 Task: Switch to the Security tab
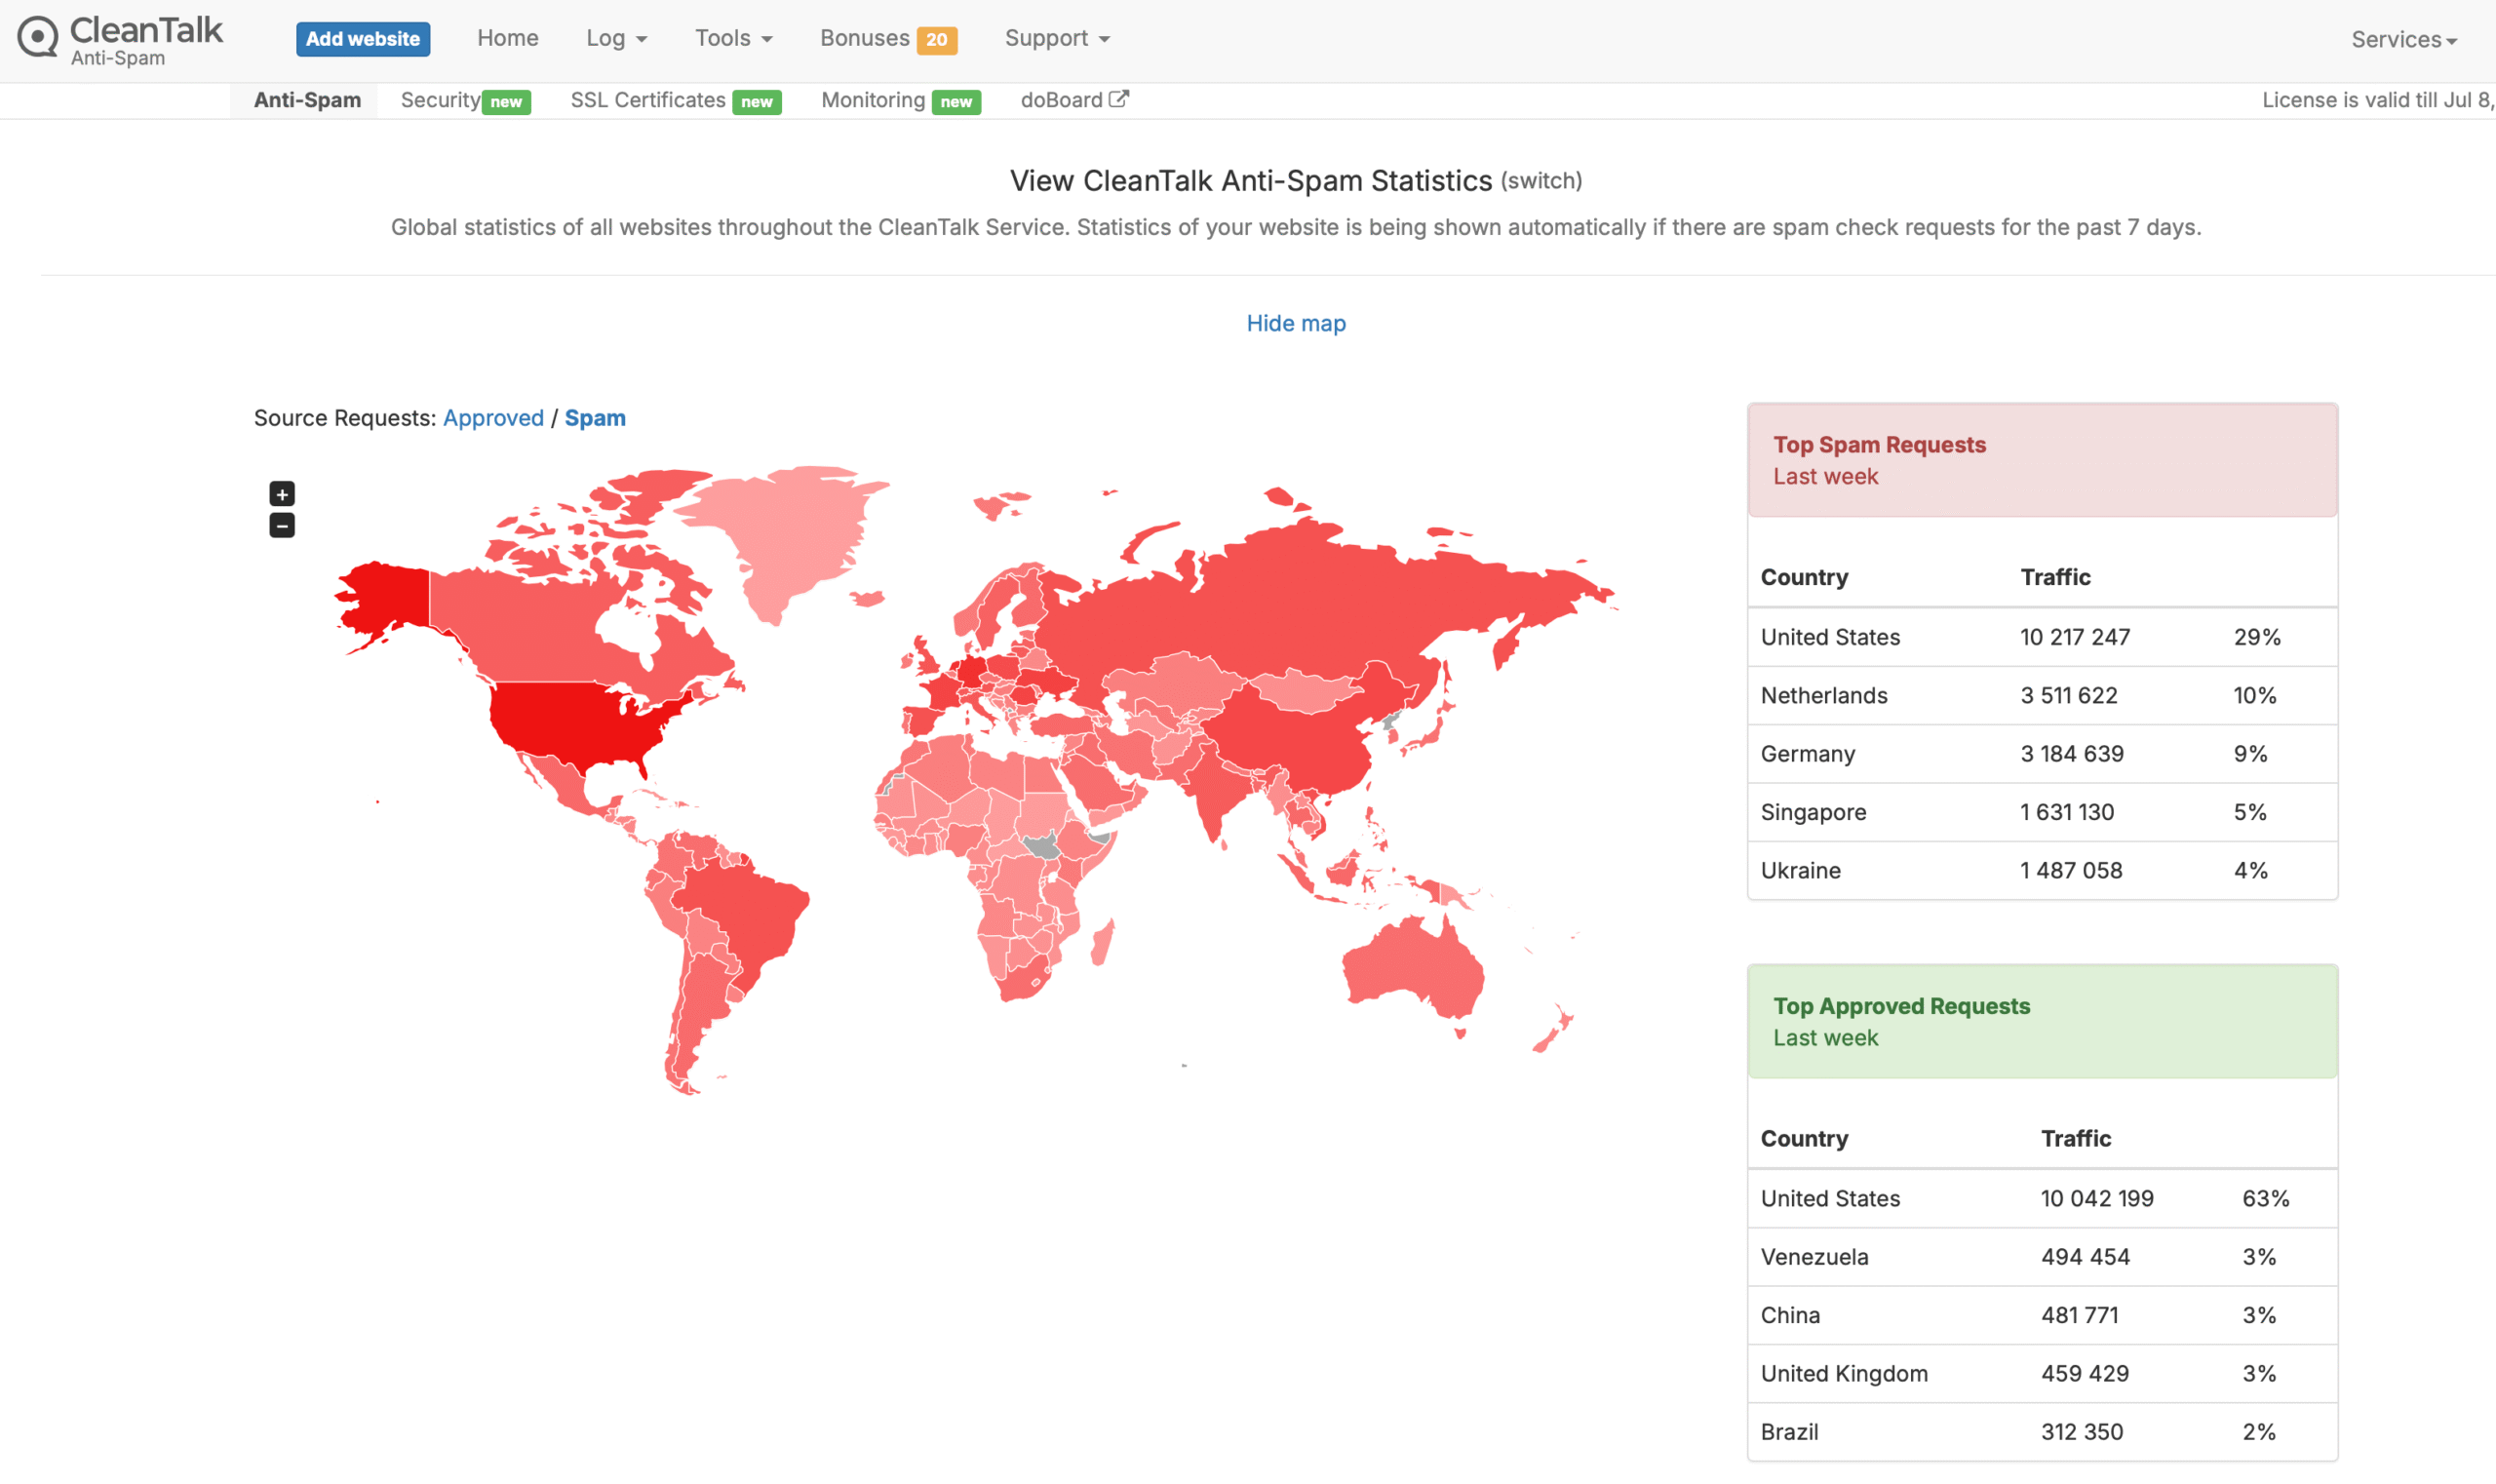[440, 100]
